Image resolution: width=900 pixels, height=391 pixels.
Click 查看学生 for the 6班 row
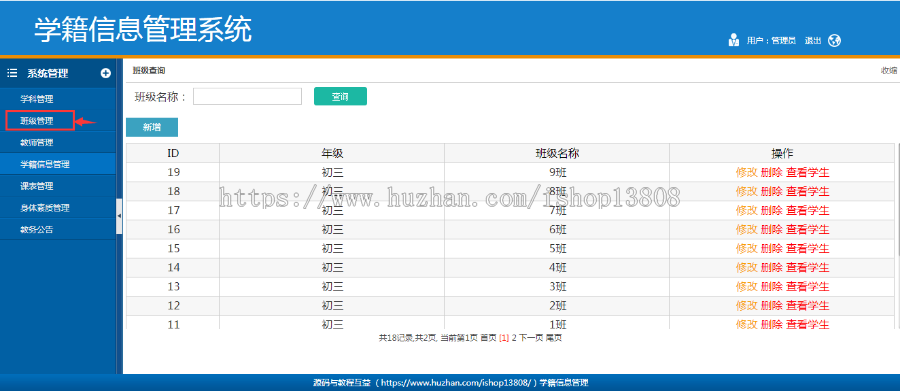tap(808, 229)
